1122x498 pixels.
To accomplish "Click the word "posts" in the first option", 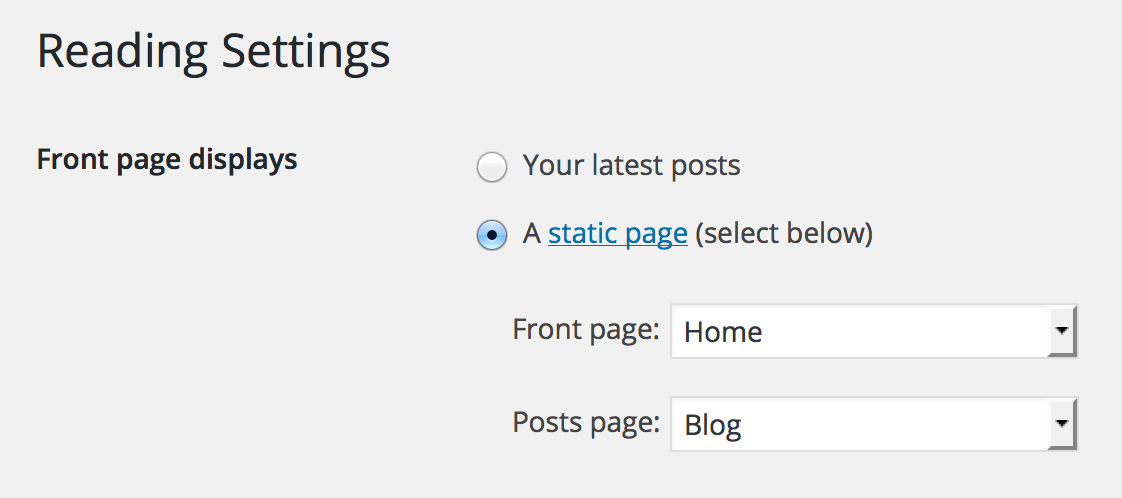I will (x=706, y=165).
